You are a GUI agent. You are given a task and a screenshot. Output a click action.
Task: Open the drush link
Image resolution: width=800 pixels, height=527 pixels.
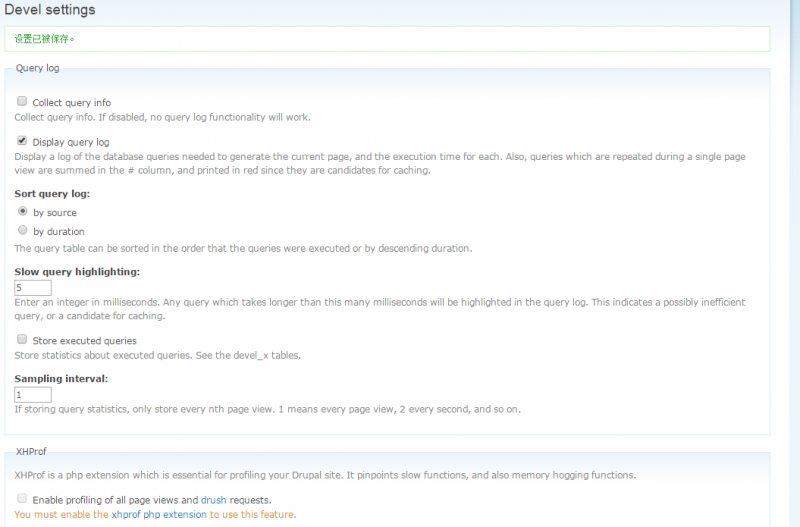click(x=213, y=500)
